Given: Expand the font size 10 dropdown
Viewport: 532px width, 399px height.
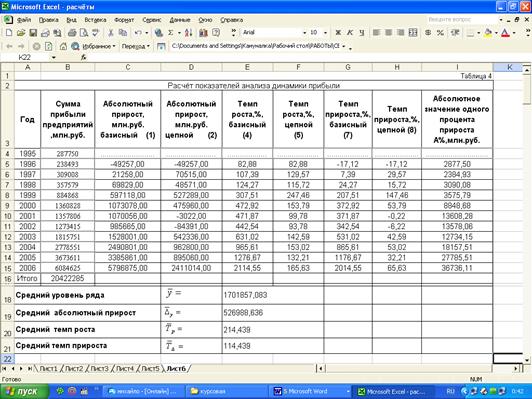Looking at the screenshot, I should [325, 33].
